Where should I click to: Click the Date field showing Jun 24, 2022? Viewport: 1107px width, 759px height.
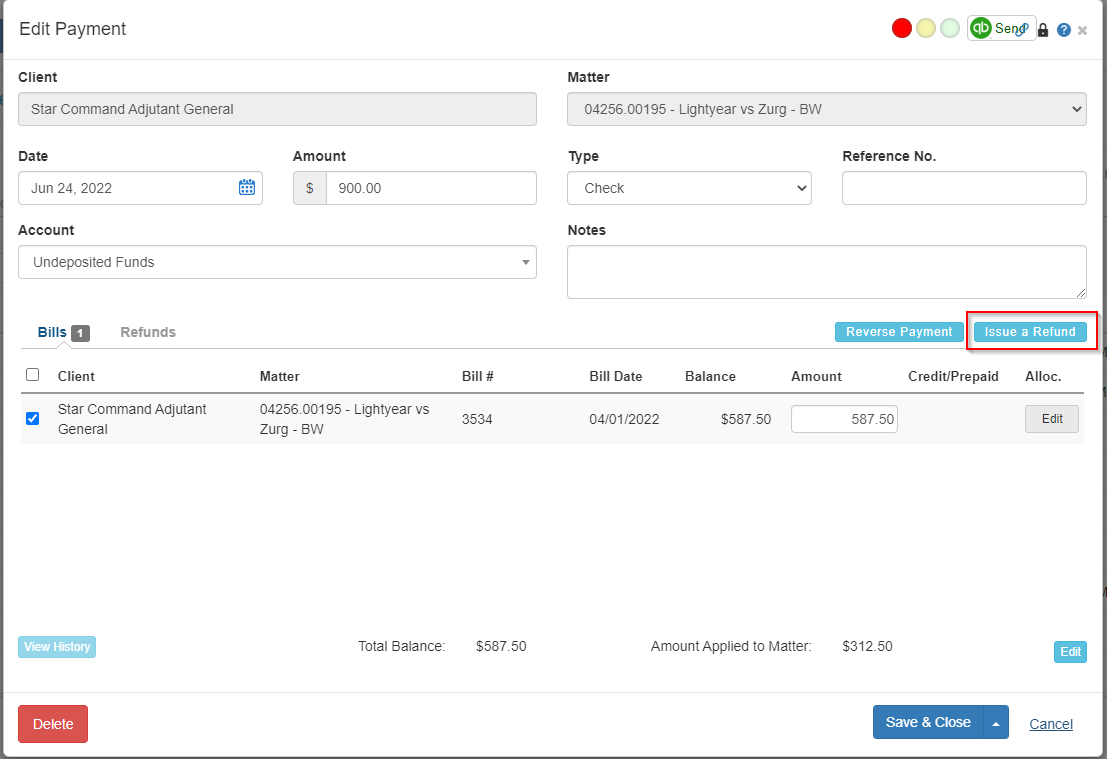click(x=140, y=188)
